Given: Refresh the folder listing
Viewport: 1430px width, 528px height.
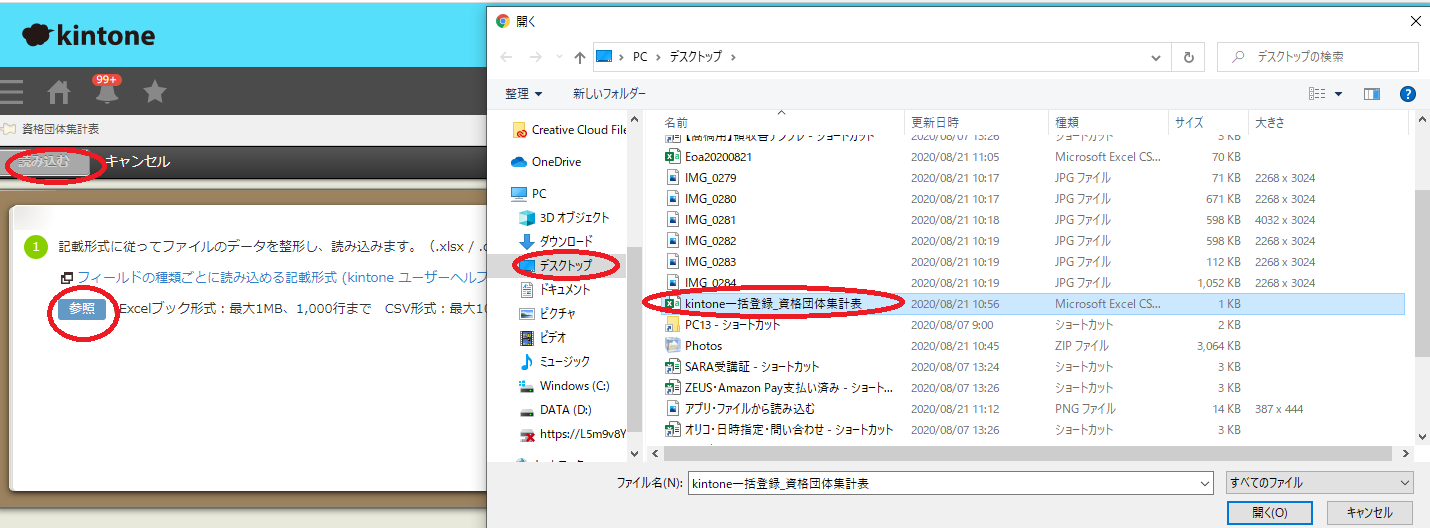Looking at the screenshot, I should pyautogui.click(x=1188, y=57).
